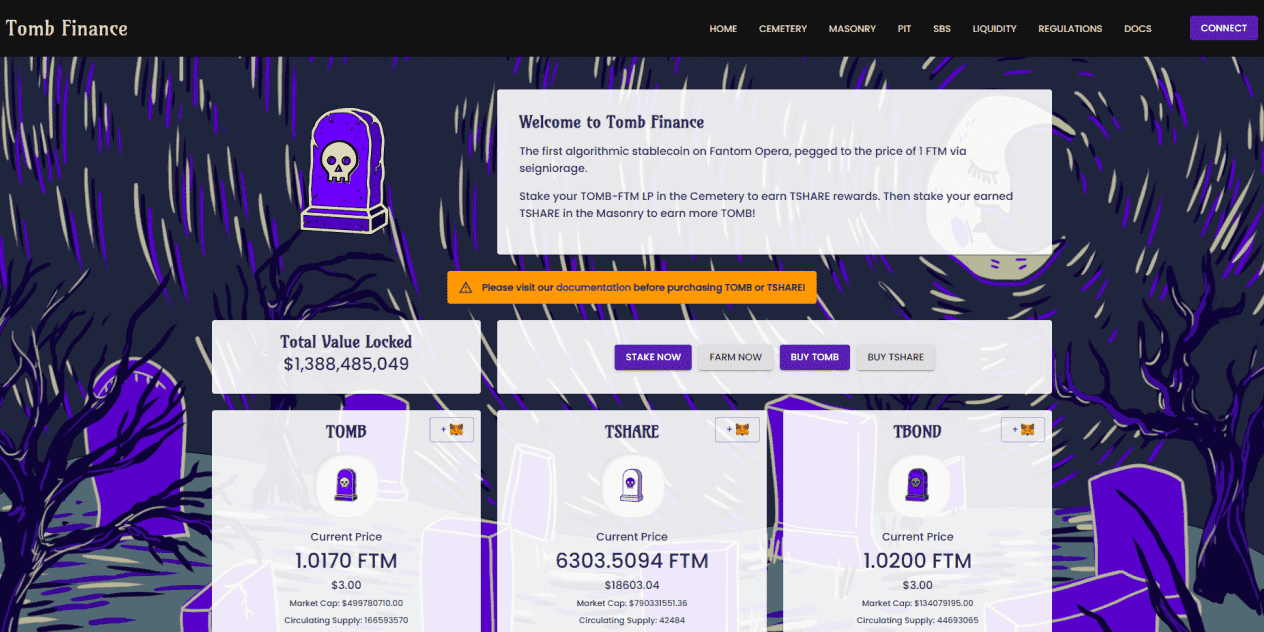
Task: Click the Tomb Finance site title
Action: point(67,28)
